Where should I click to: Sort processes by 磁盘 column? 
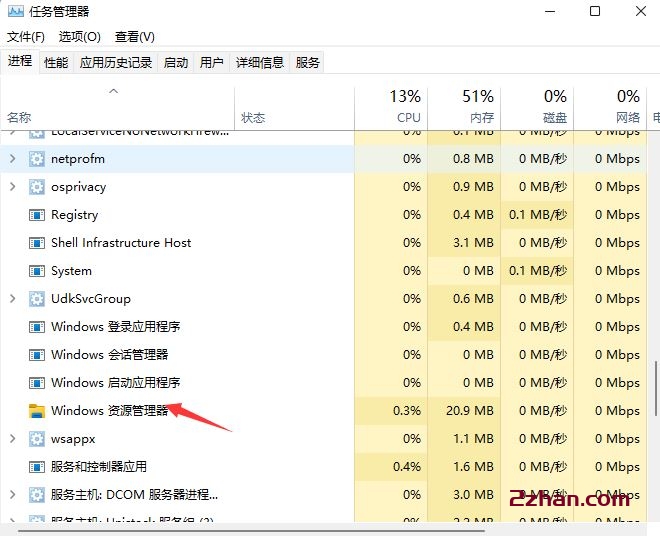537,109
